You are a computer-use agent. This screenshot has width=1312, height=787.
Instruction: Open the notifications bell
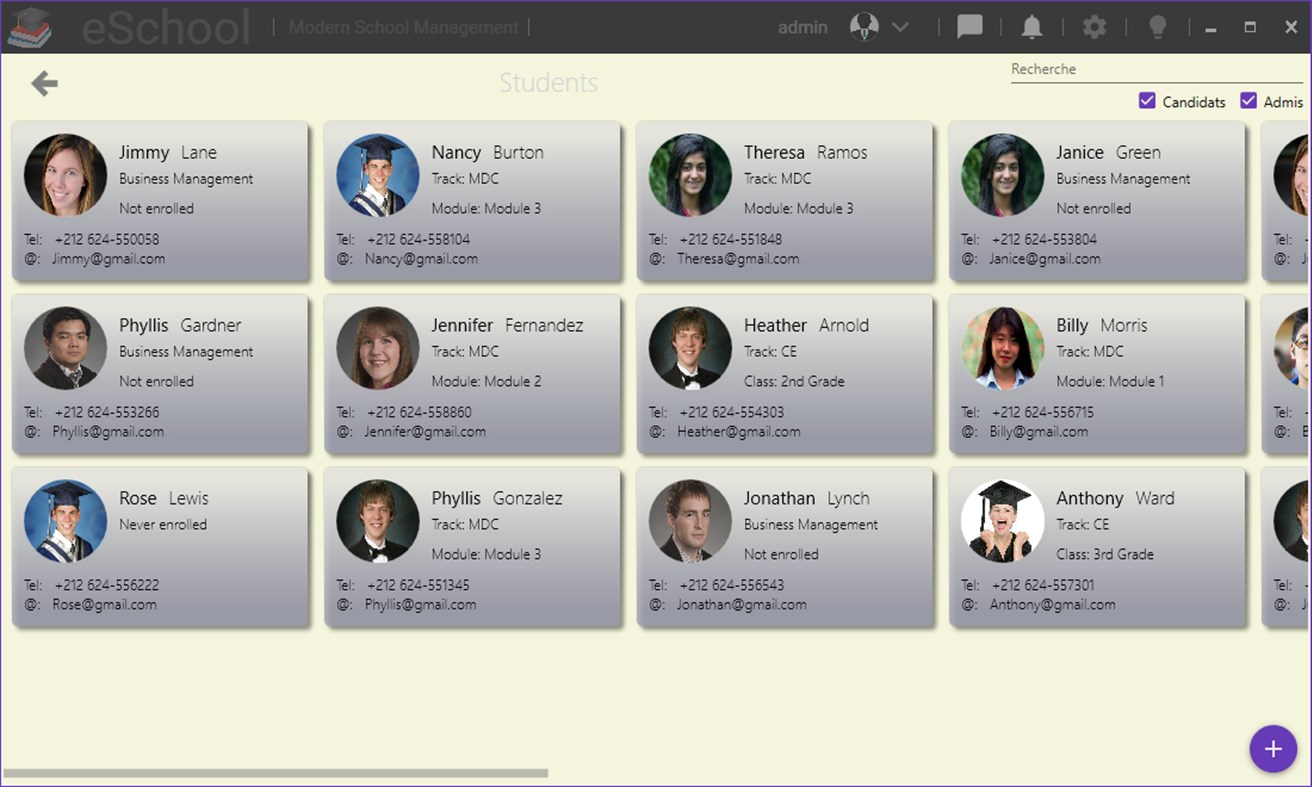[1031, 27]
